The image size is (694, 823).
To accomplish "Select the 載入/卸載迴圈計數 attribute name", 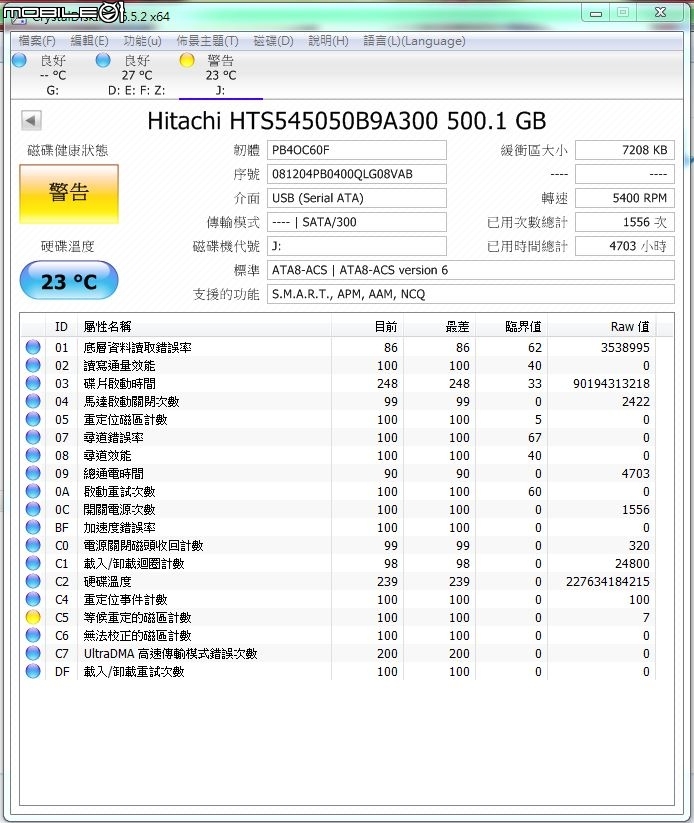I will click(134, 564).
